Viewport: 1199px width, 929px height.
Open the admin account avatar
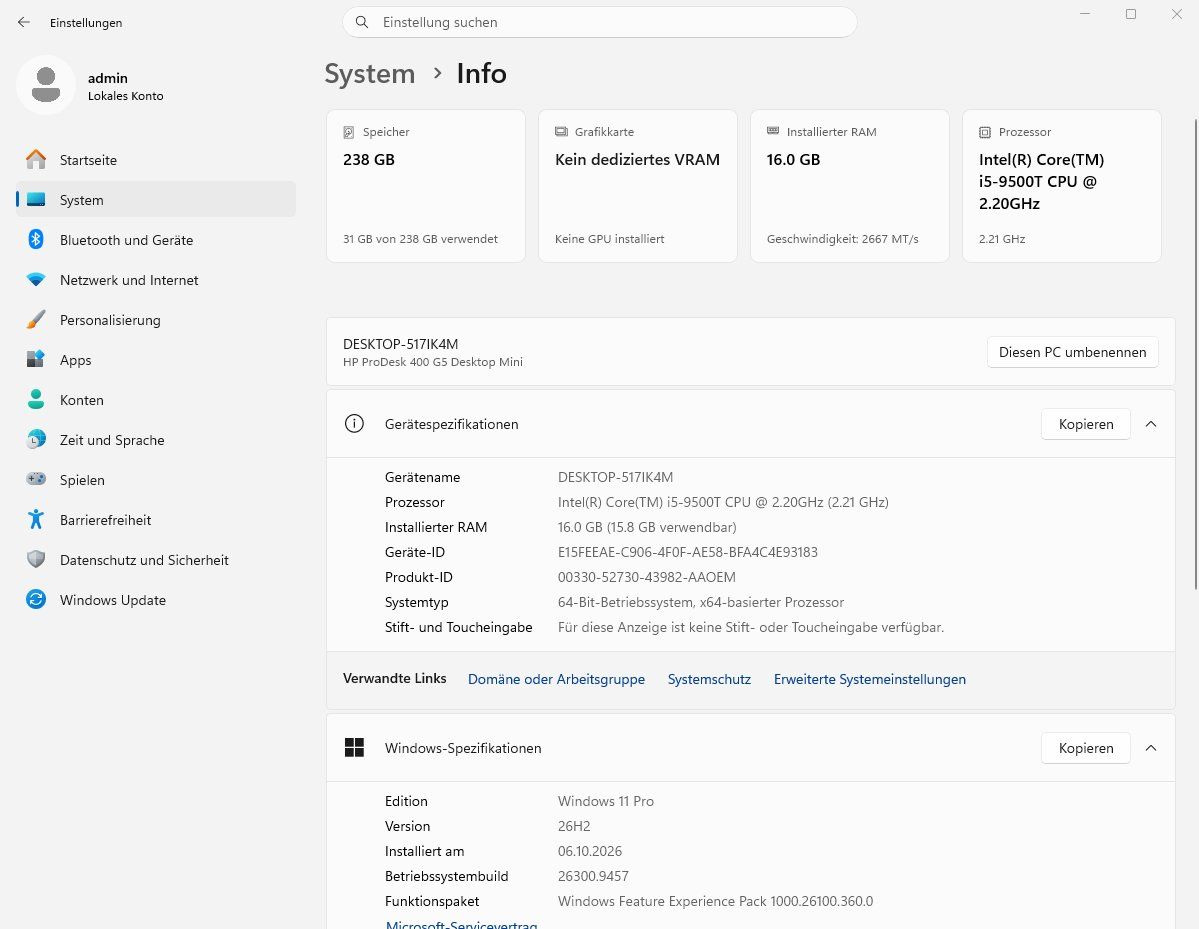46,85
